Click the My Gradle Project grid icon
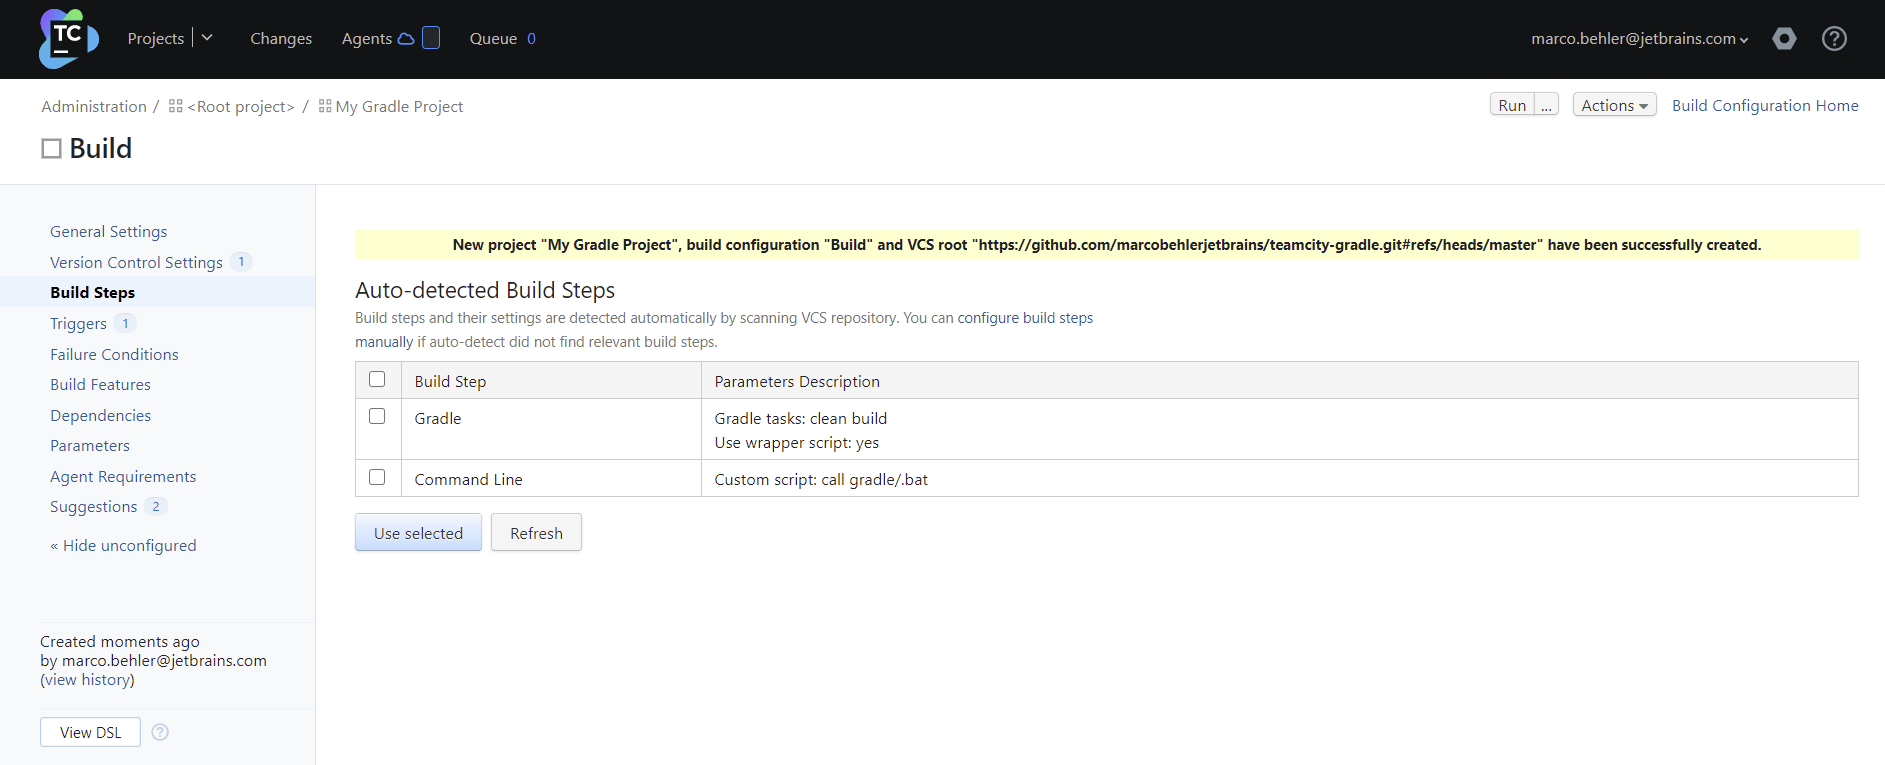The height and width of the screenshot is (765, 1885). click(325, 106)
